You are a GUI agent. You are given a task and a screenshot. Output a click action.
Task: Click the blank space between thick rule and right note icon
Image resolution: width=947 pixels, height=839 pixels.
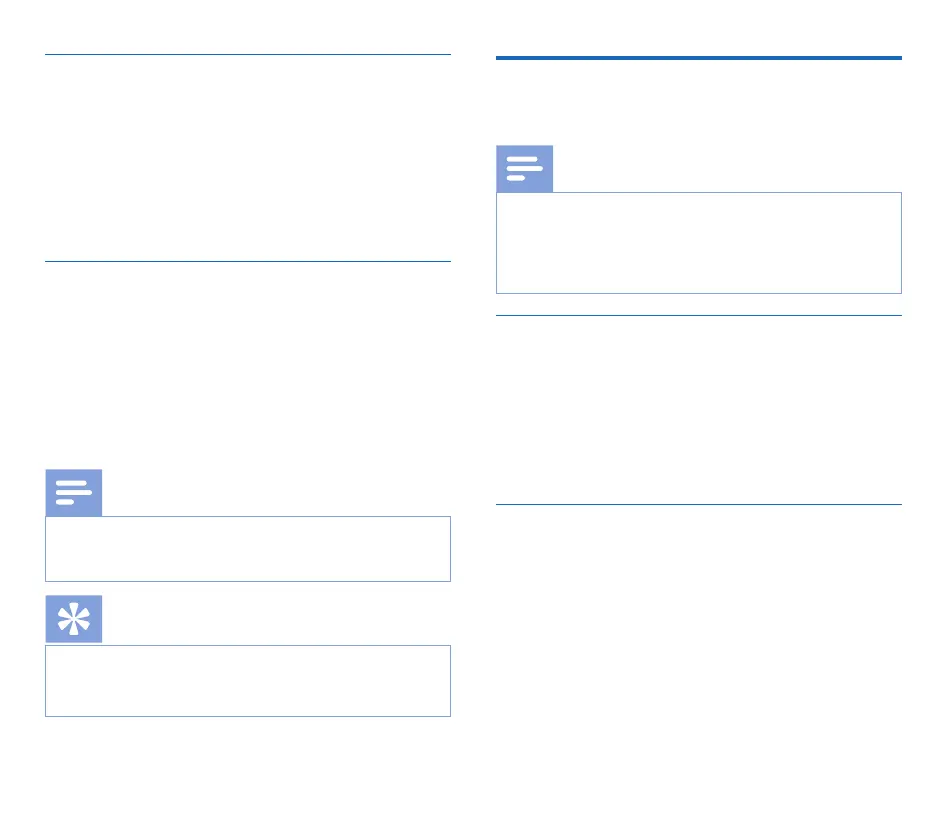pos(698,102)
